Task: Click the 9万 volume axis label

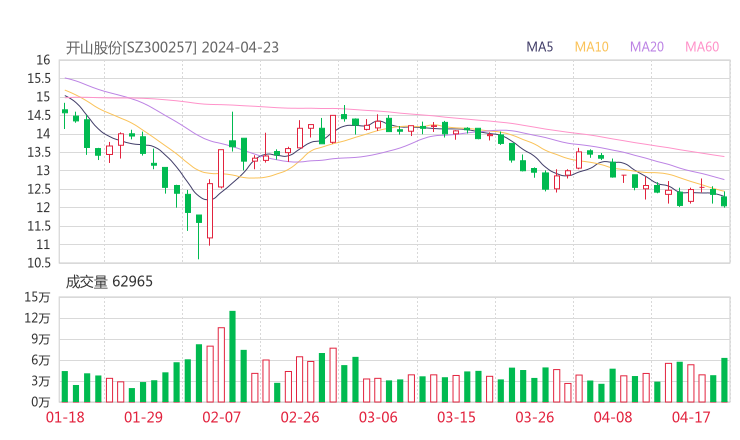Action: [x=41, y=339]
